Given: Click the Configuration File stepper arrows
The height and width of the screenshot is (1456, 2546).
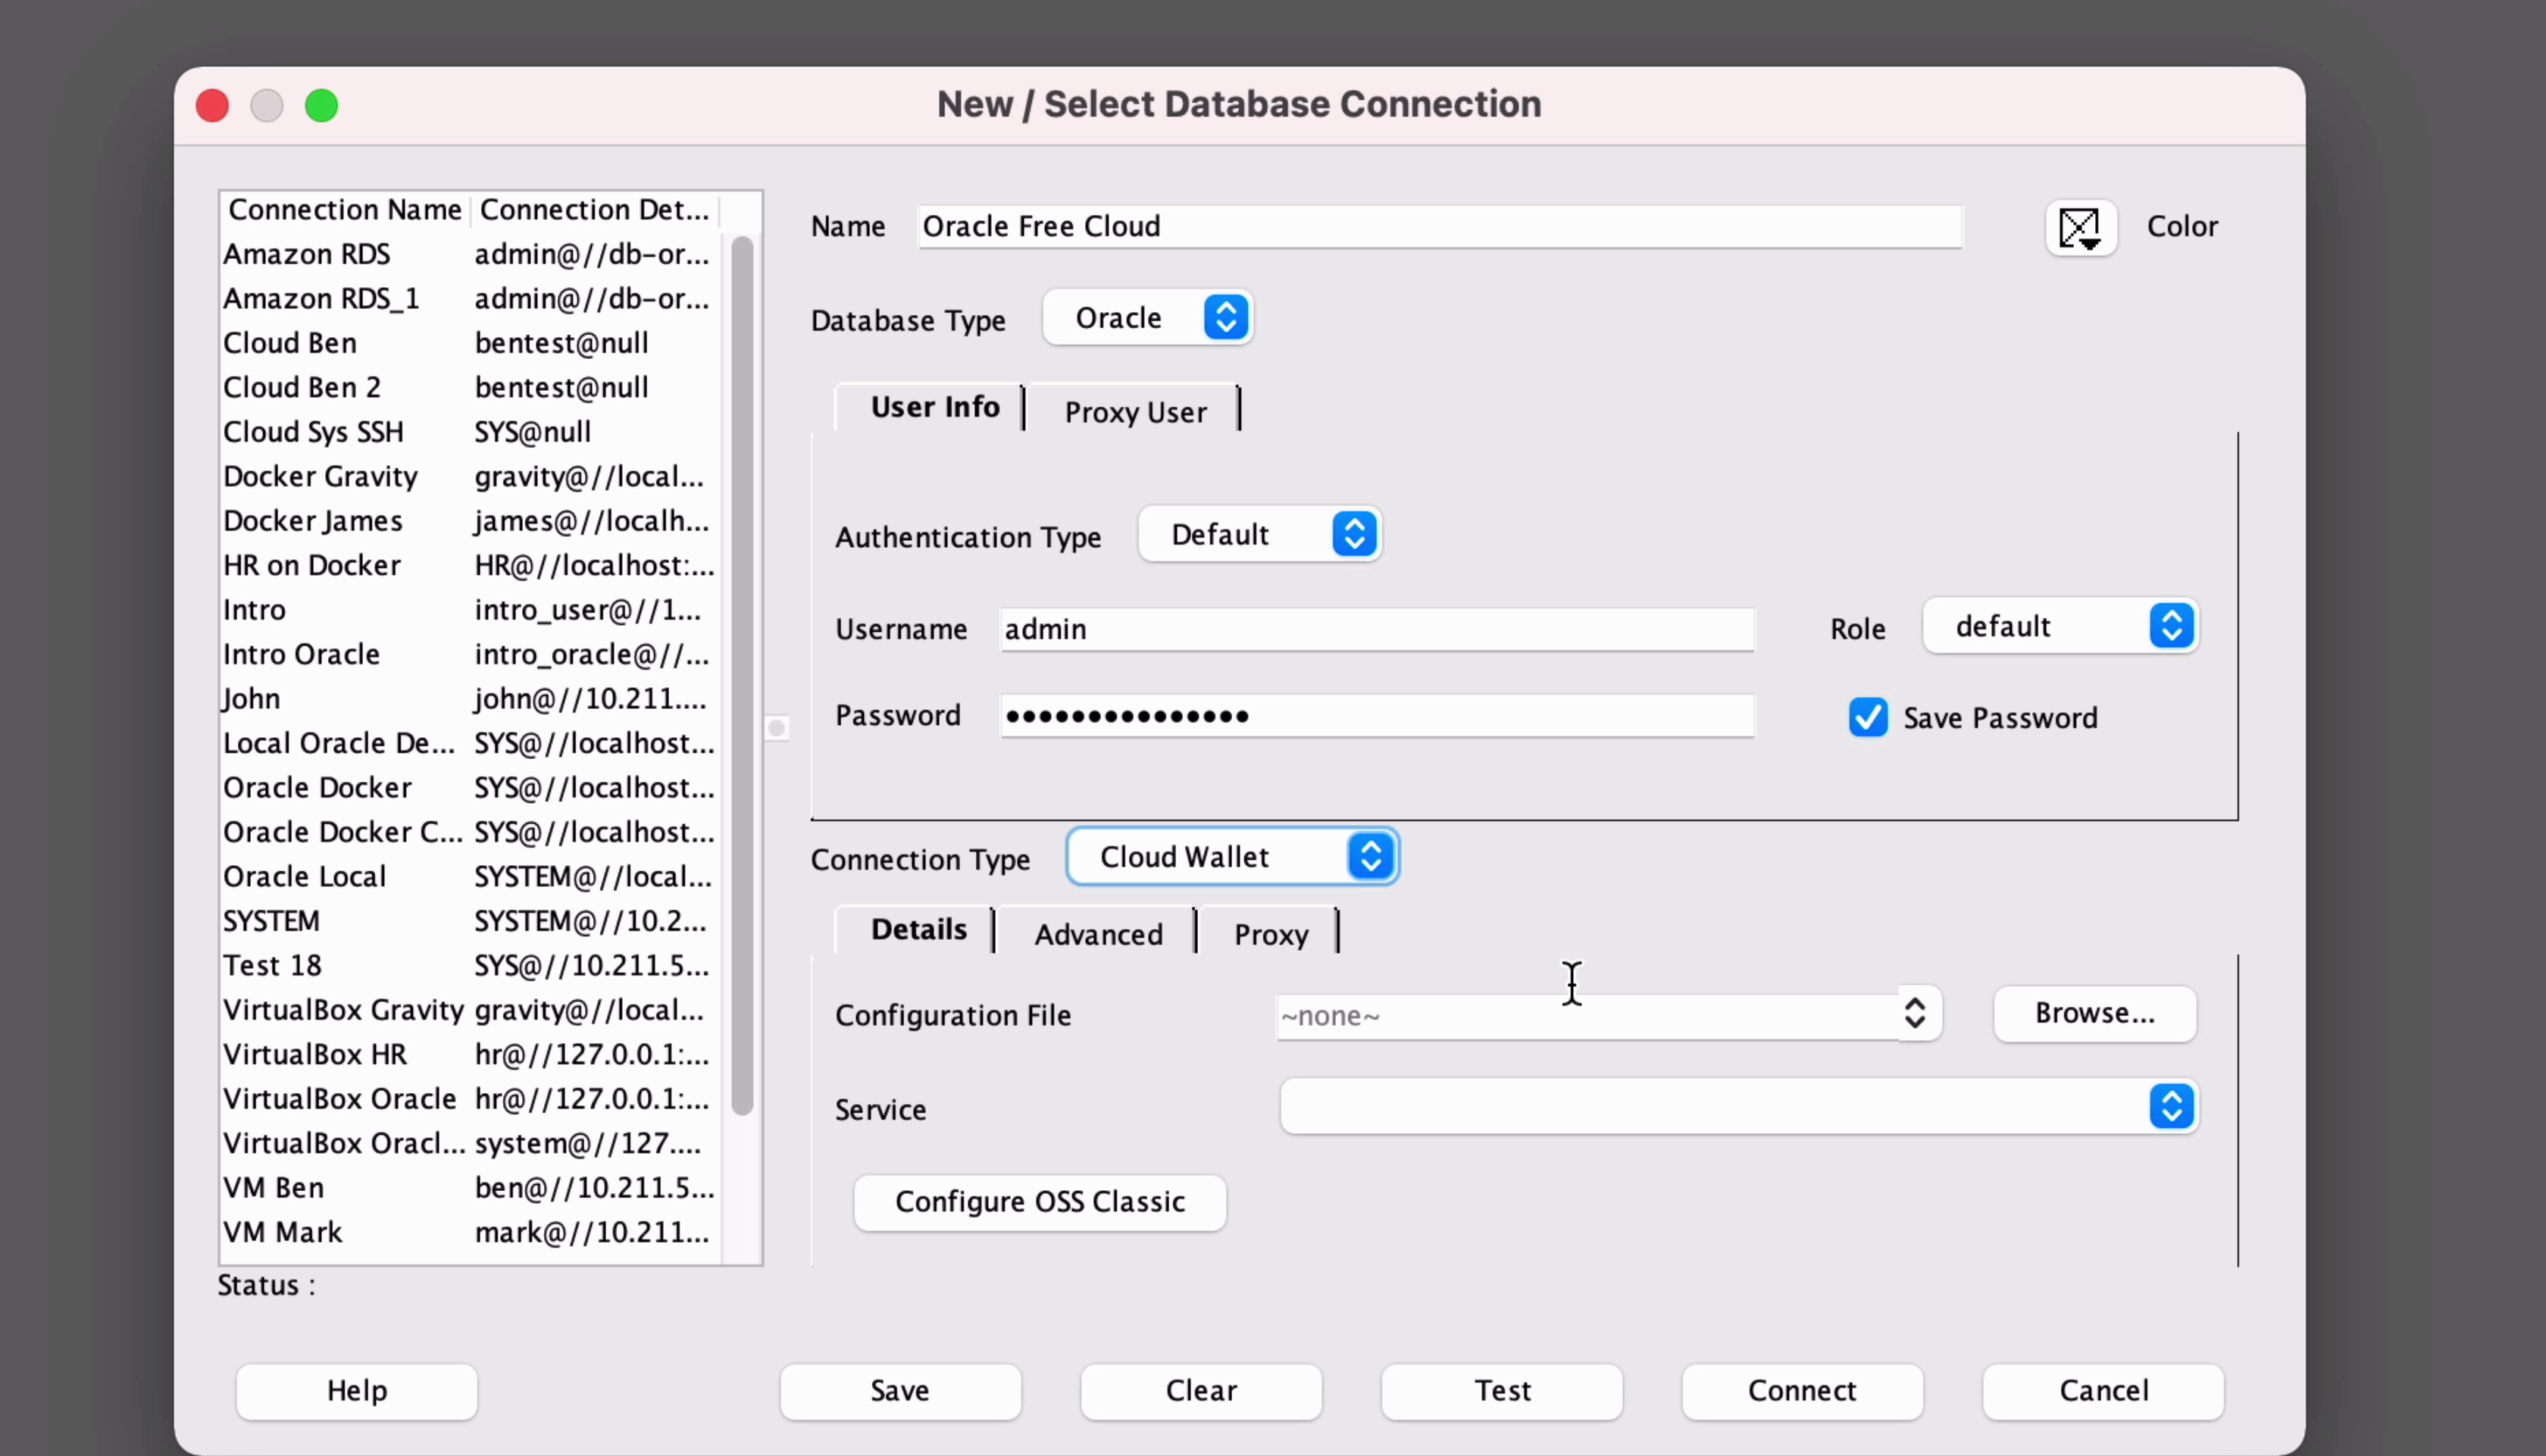Looking at the screenshot, I should tap(1914, 1013).
